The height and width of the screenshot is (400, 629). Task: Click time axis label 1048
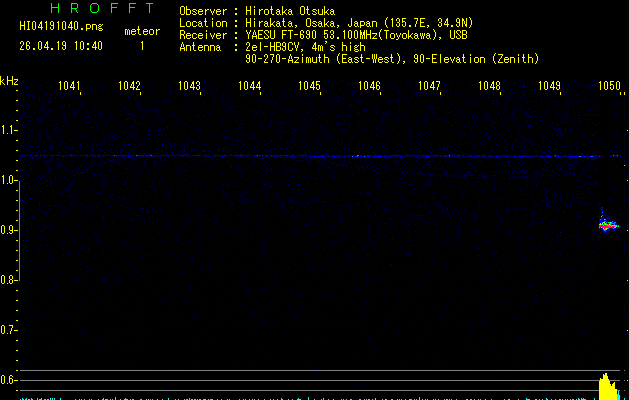(x=490, y=85)
